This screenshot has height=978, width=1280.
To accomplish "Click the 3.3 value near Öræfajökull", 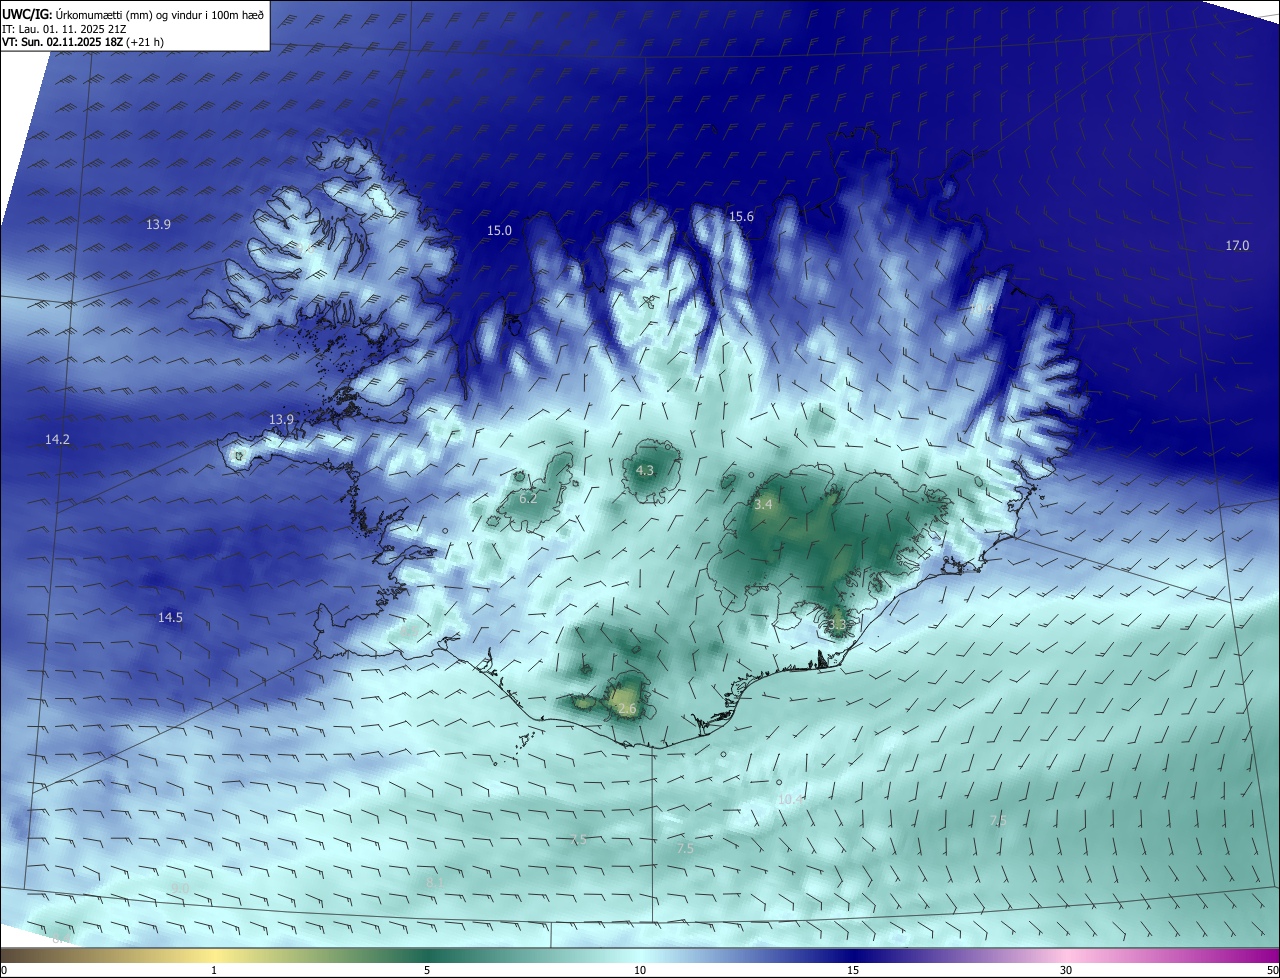I will [837, 625].
